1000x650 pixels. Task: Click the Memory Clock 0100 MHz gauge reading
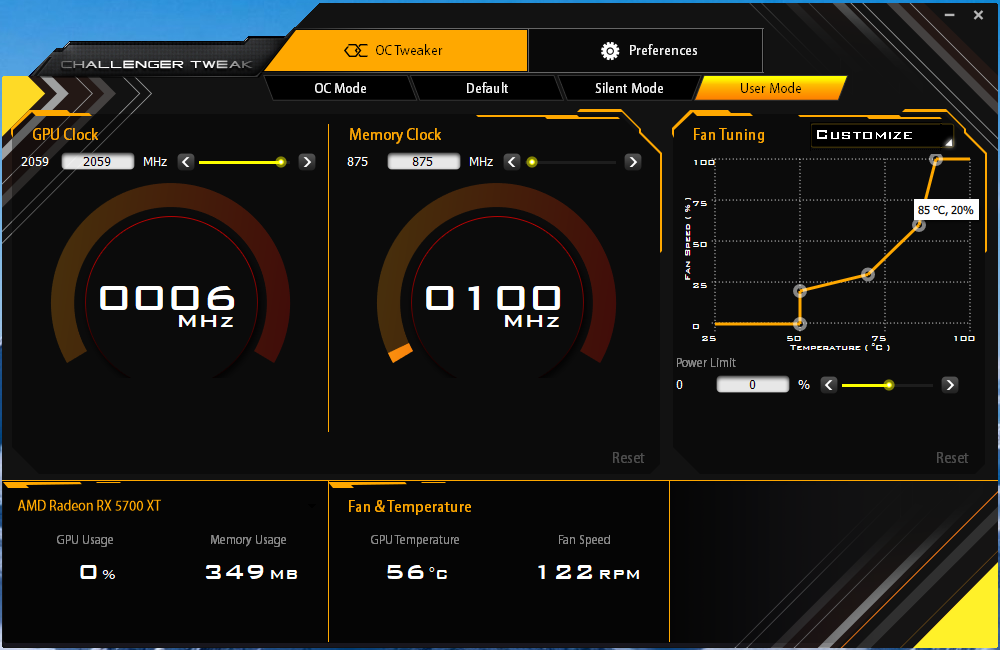[x=493, y=306]
